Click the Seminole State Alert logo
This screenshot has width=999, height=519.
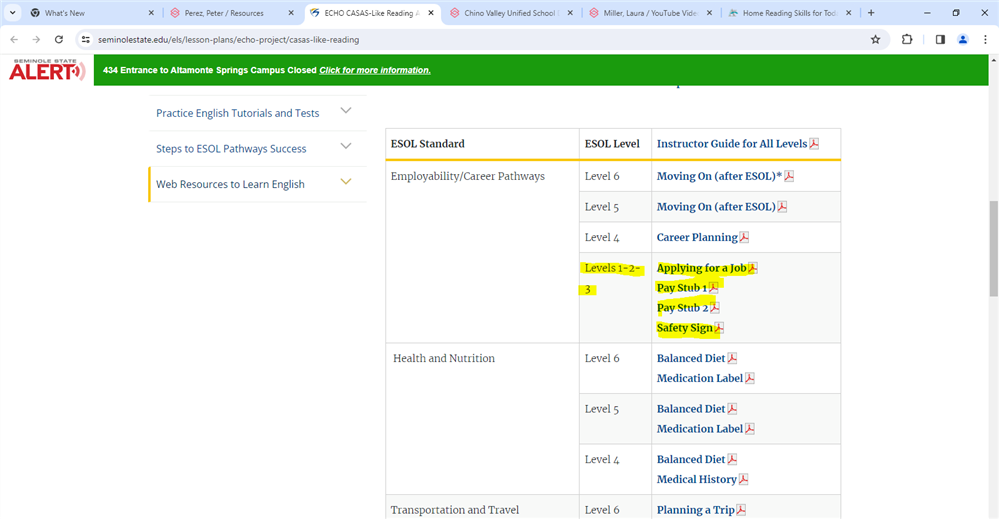(47, 69)
